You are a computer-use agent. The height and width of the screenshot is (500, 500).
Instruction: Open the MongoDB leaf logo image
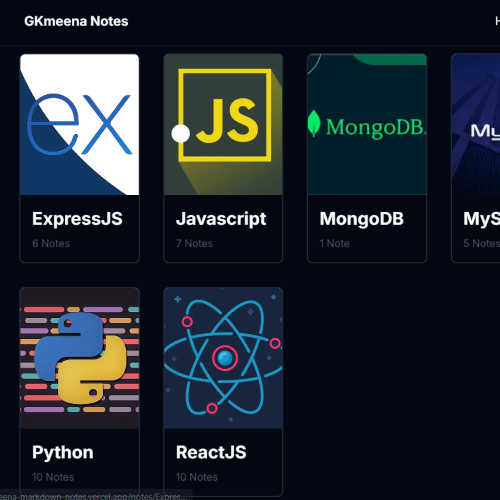(x=367, y=125)
